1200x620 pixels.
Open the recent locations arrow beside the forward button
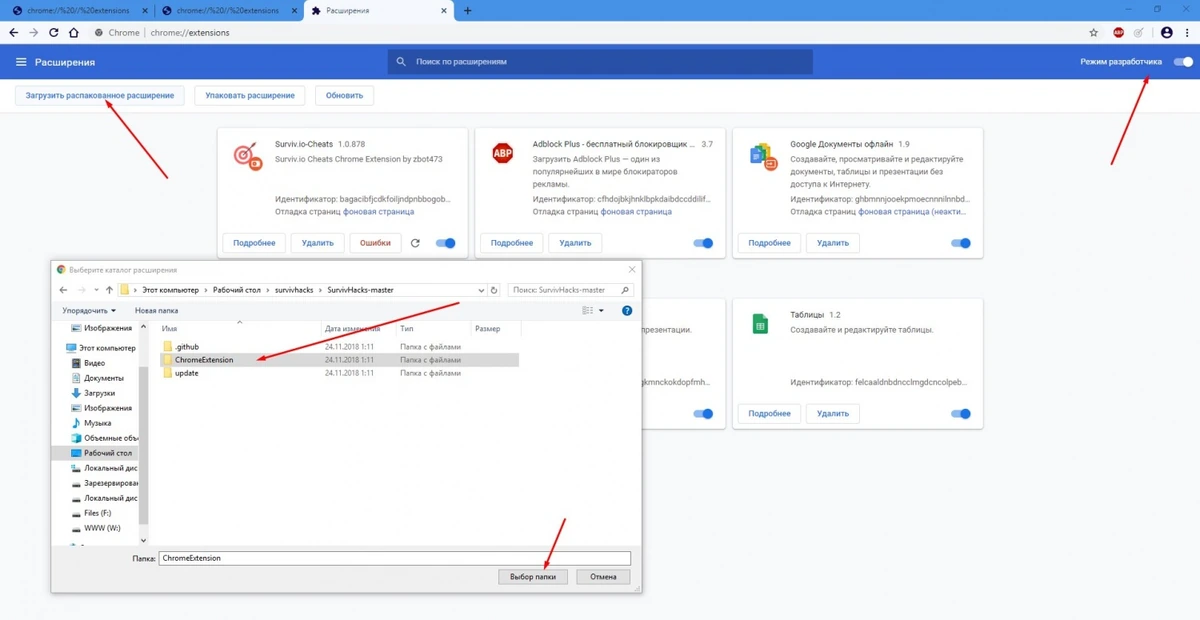pyautogui.click(x=95, y=290)
